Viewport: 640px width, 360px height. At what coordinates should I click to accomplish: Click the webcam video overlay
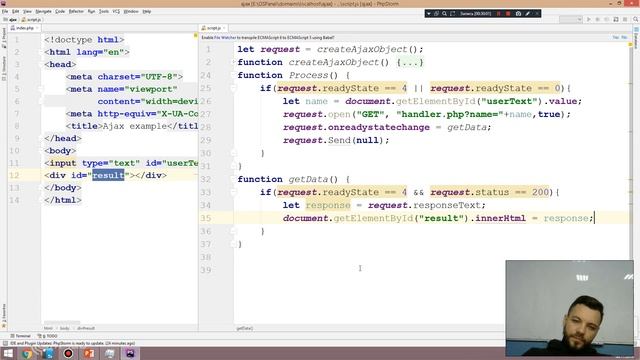pos(569,308)
